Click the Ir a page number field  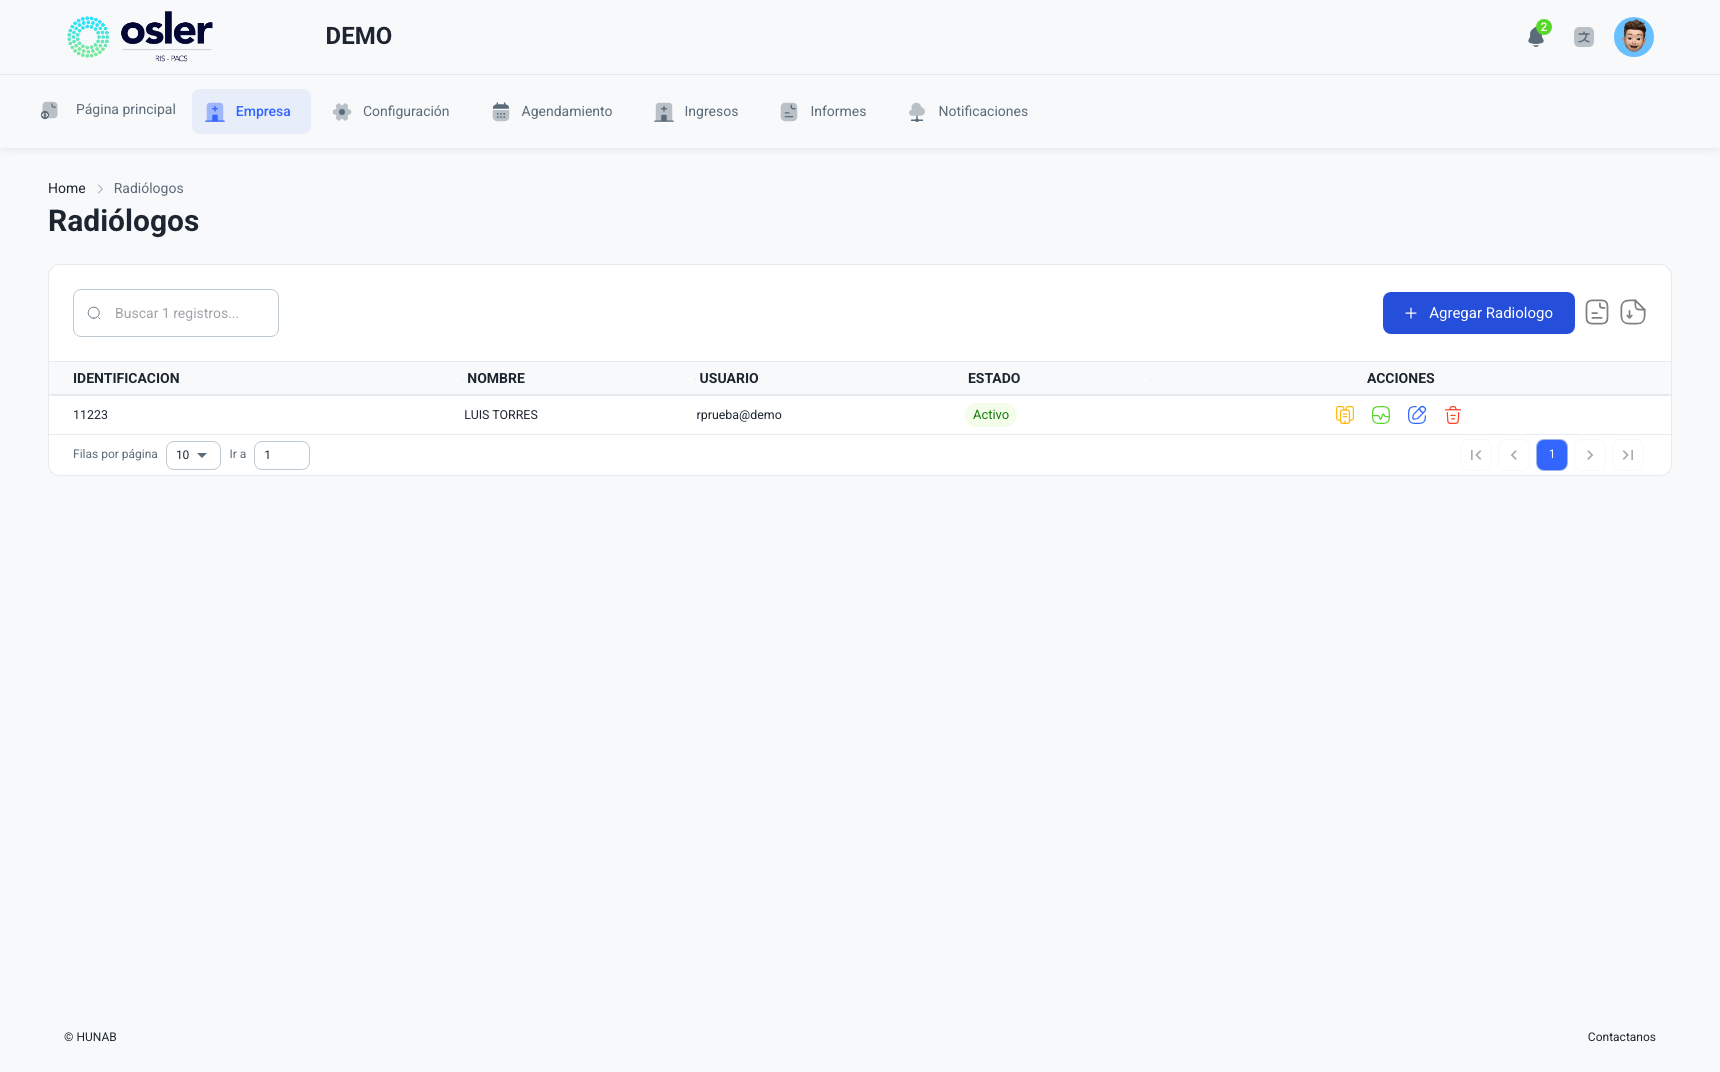[282, 455]
